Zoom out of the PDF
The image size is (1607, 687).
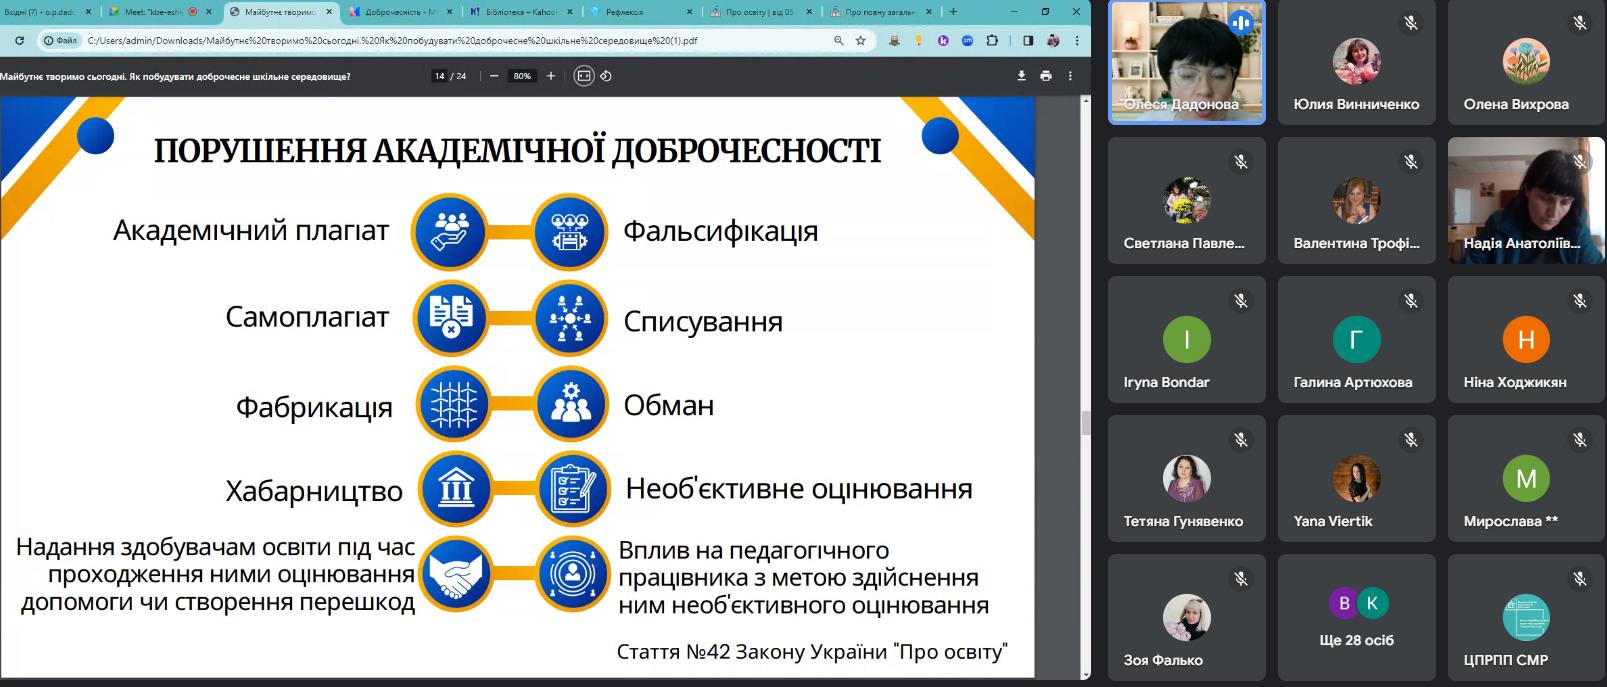(494, 76)
